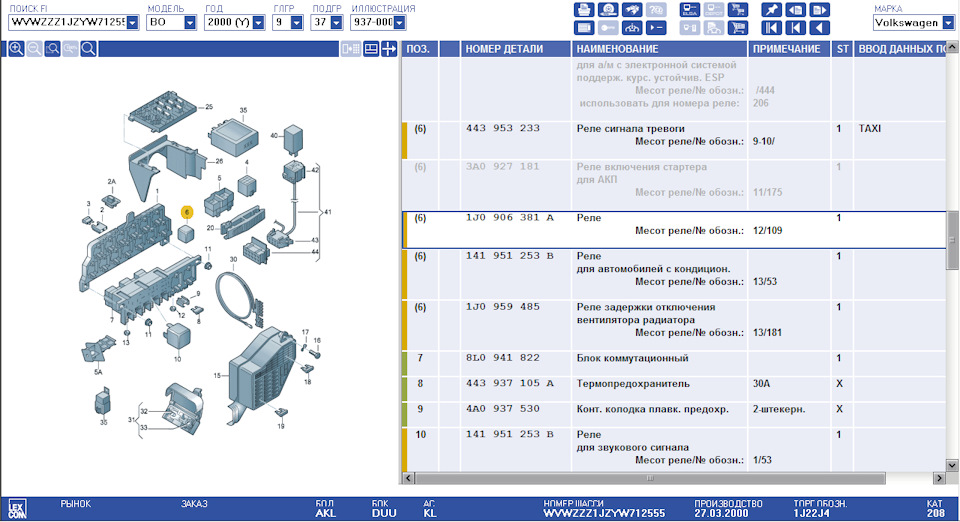
Task: Click the horizontal scrollbar thumb
Action: [x=650, y=478]
